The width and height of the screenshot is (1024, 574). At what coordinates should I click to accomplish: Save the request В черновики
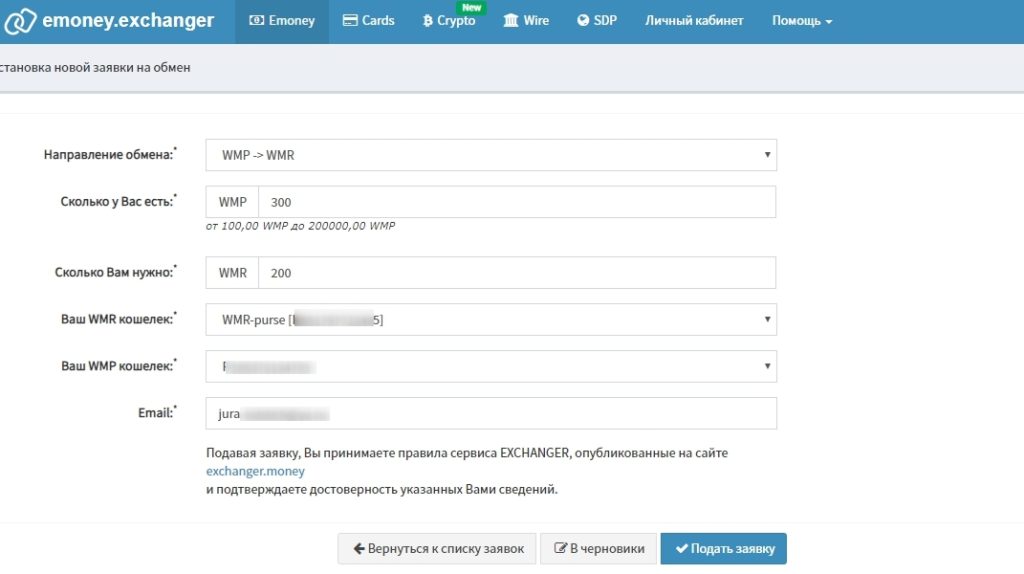point(600,549)
